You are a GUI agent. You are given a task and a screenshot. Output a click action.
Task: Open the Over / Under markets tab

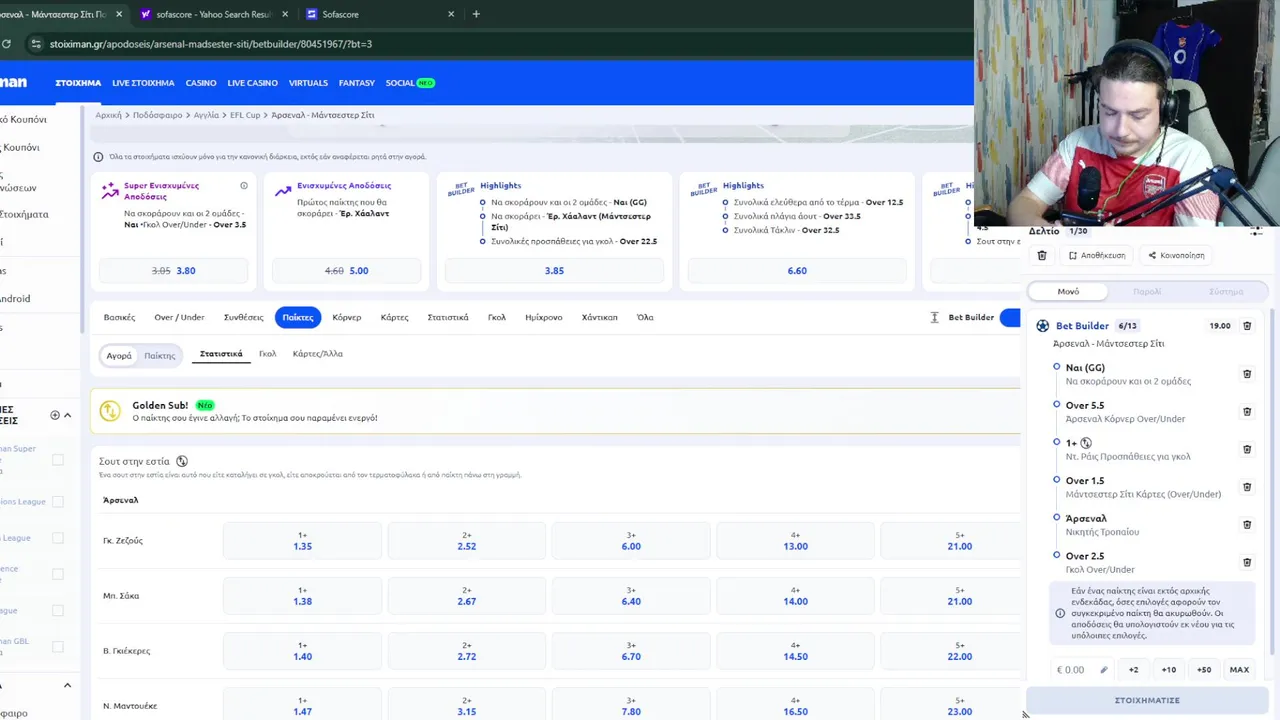[179, 318]
